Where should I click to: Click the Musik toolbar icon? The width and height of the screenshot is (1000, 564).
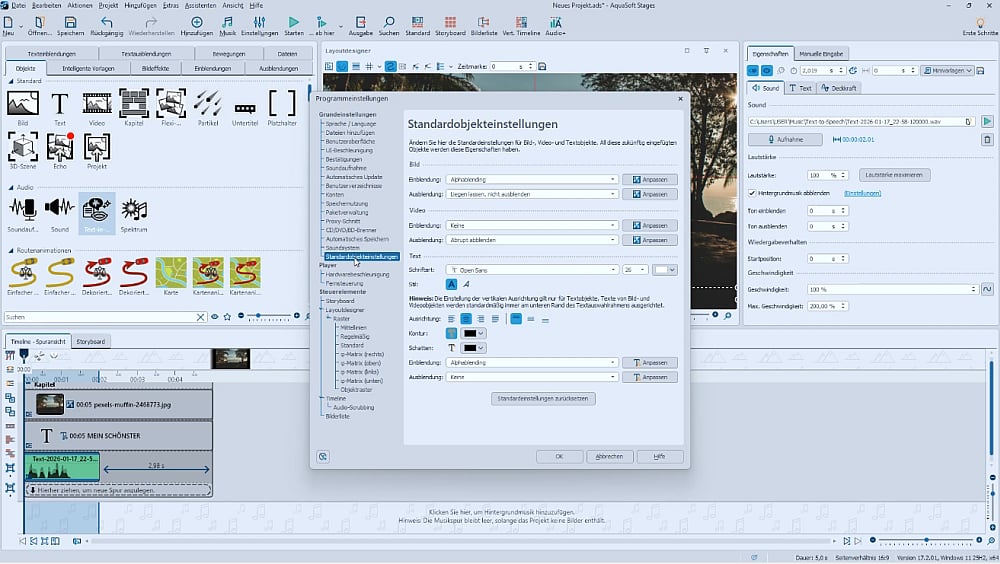227,24
